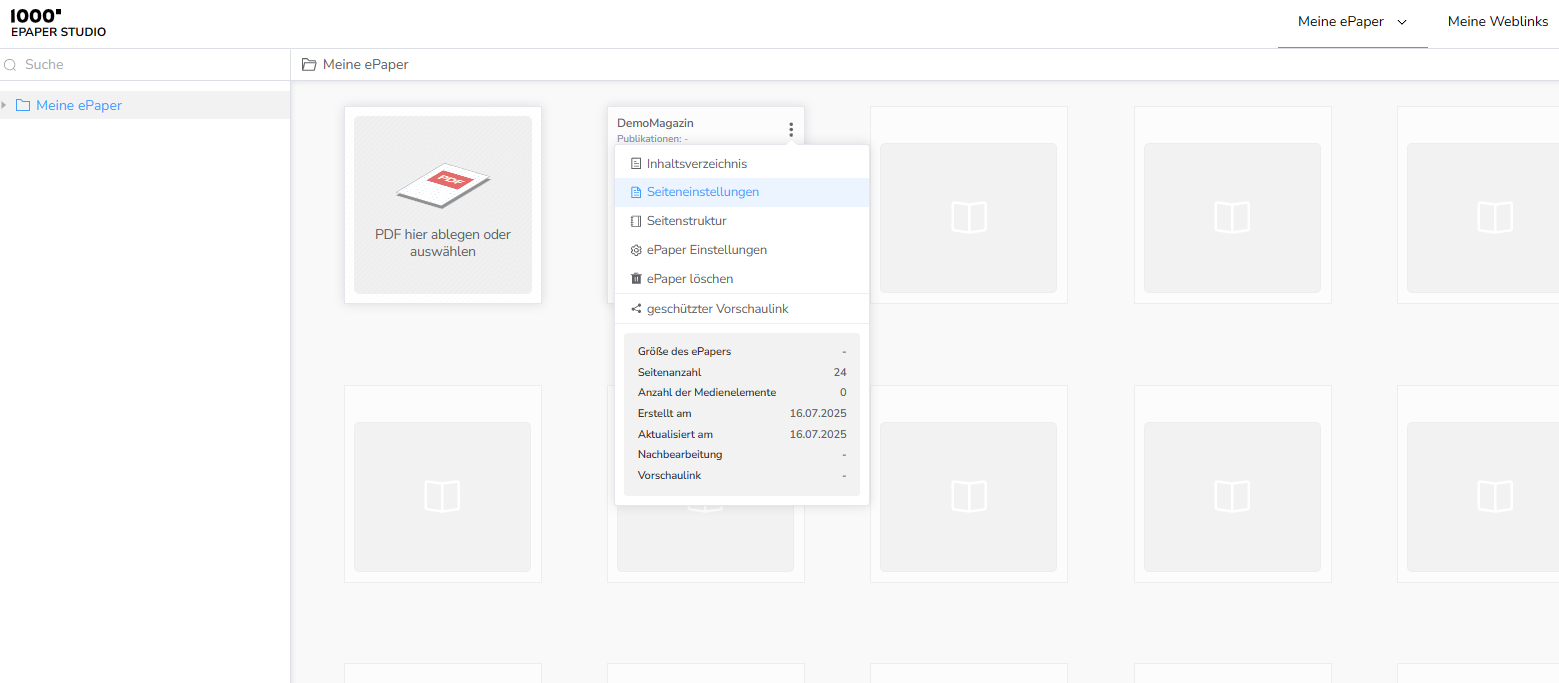
Task: Click the Seiteneinstellungen page icon
Action: tap(636, 192)
